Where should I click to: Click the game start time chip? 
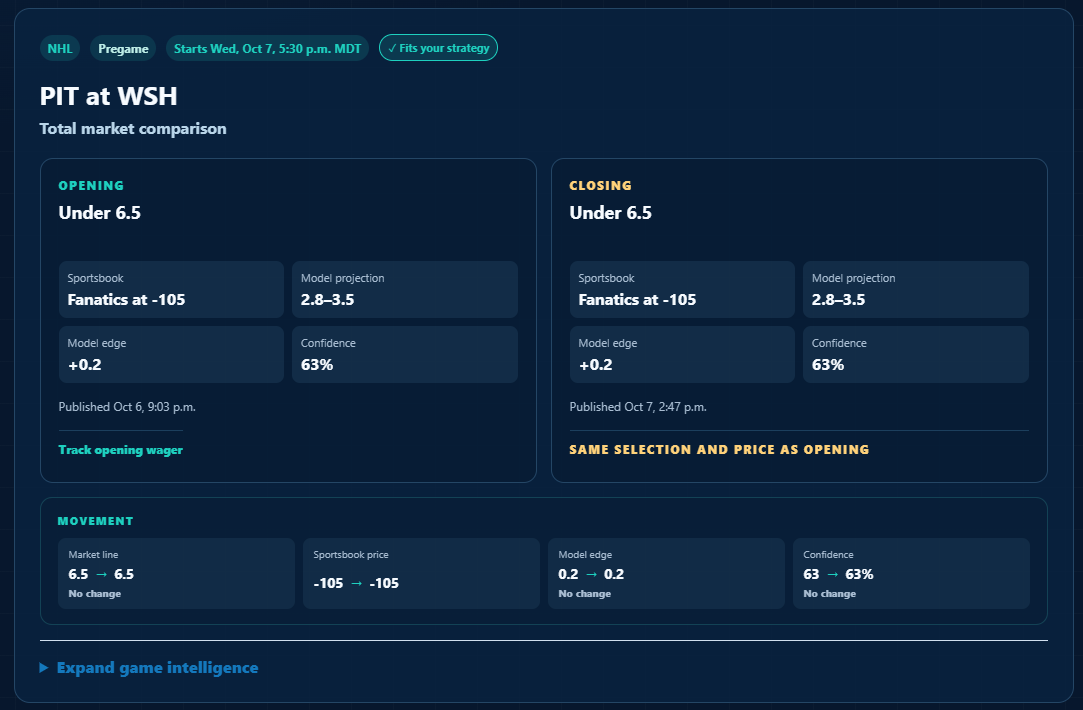(267, 48)
